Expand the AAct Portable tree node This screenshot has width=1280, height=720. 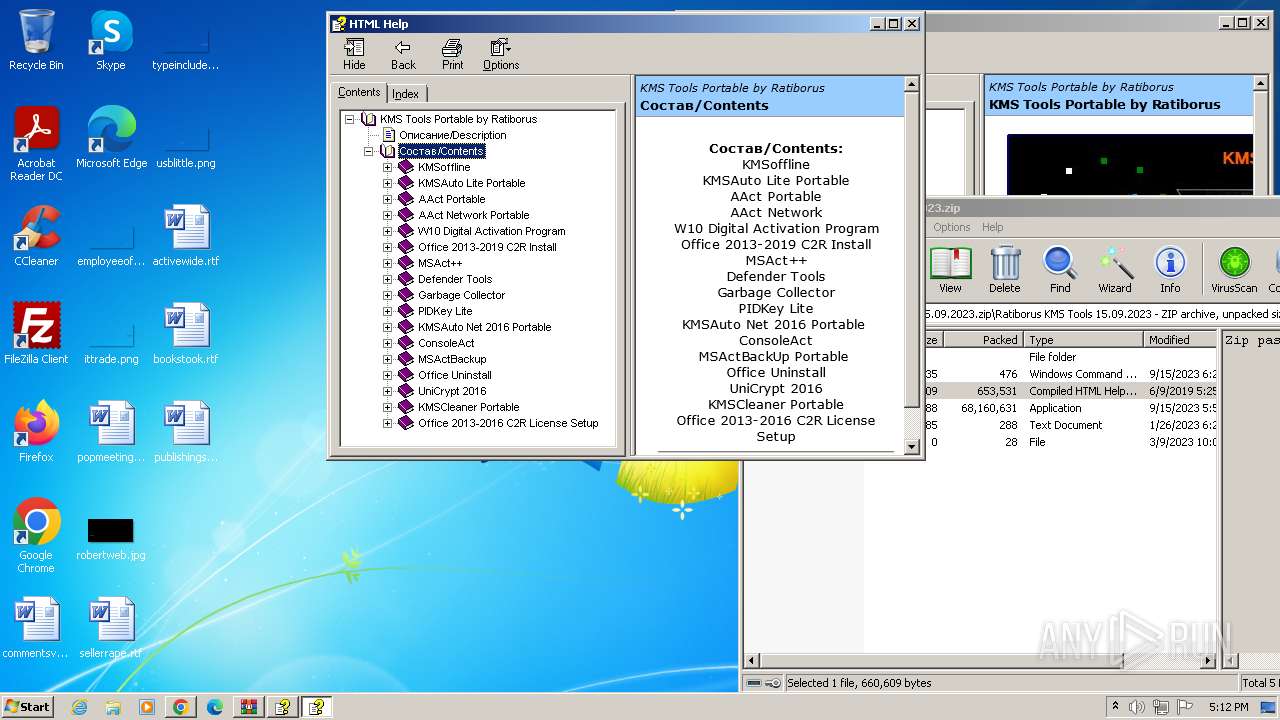pos(387,199)
